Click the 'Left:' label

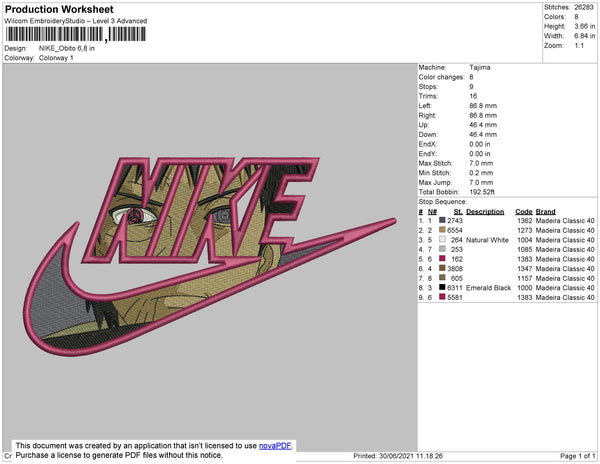[425, 106]
